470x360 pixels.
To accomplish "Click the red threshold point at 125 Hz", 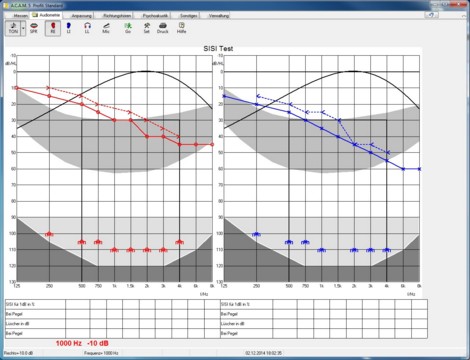I will point(17,88).
